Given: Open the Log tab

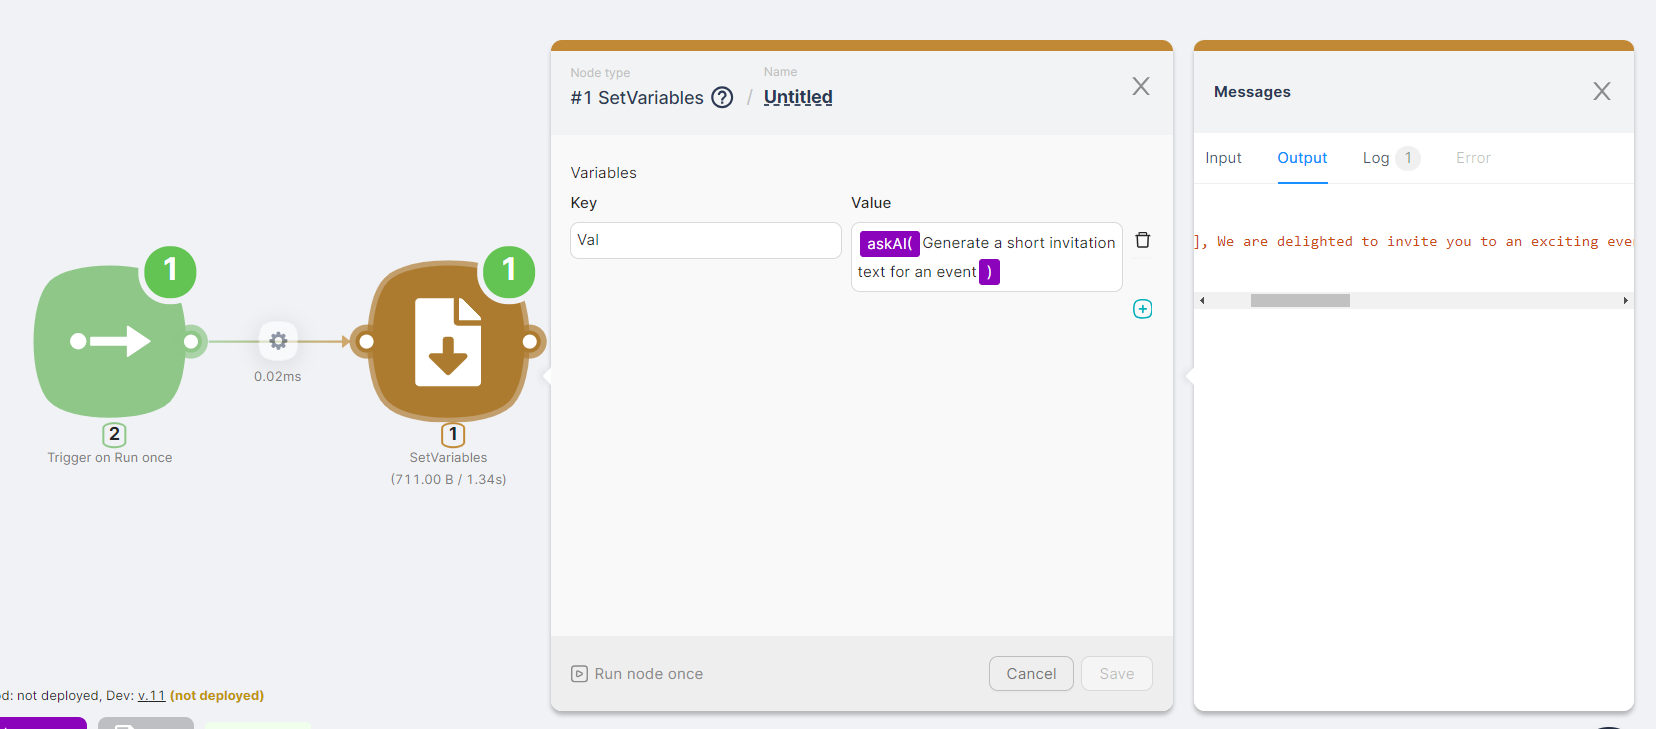Looking at the screenshot, I should click(1376, 158).
